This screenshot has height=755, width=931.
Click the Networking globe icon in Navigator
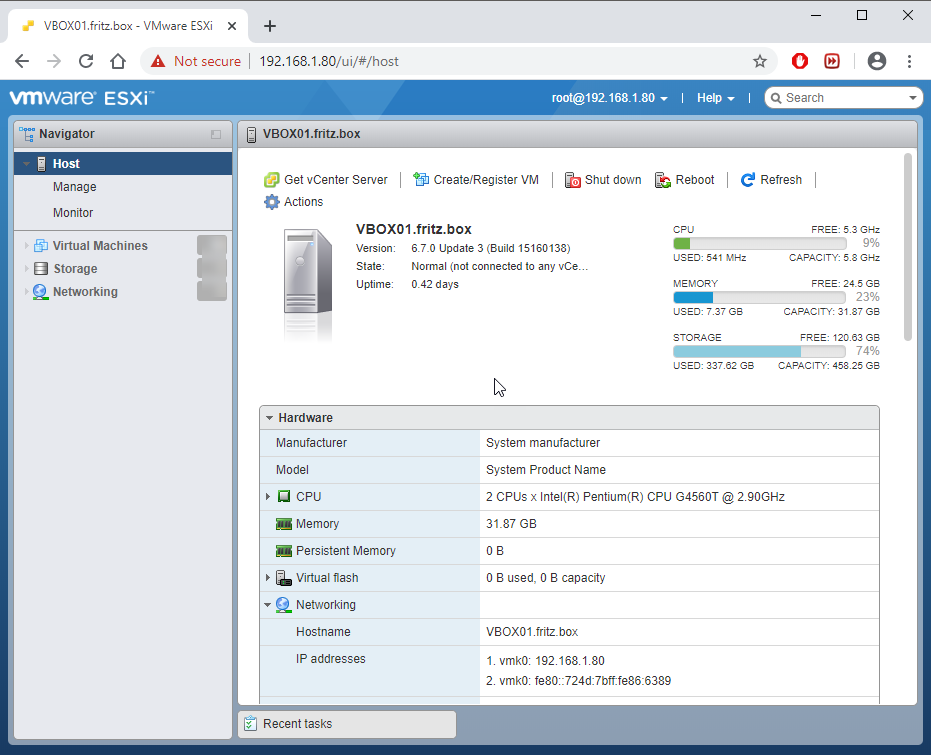[40, 291]
